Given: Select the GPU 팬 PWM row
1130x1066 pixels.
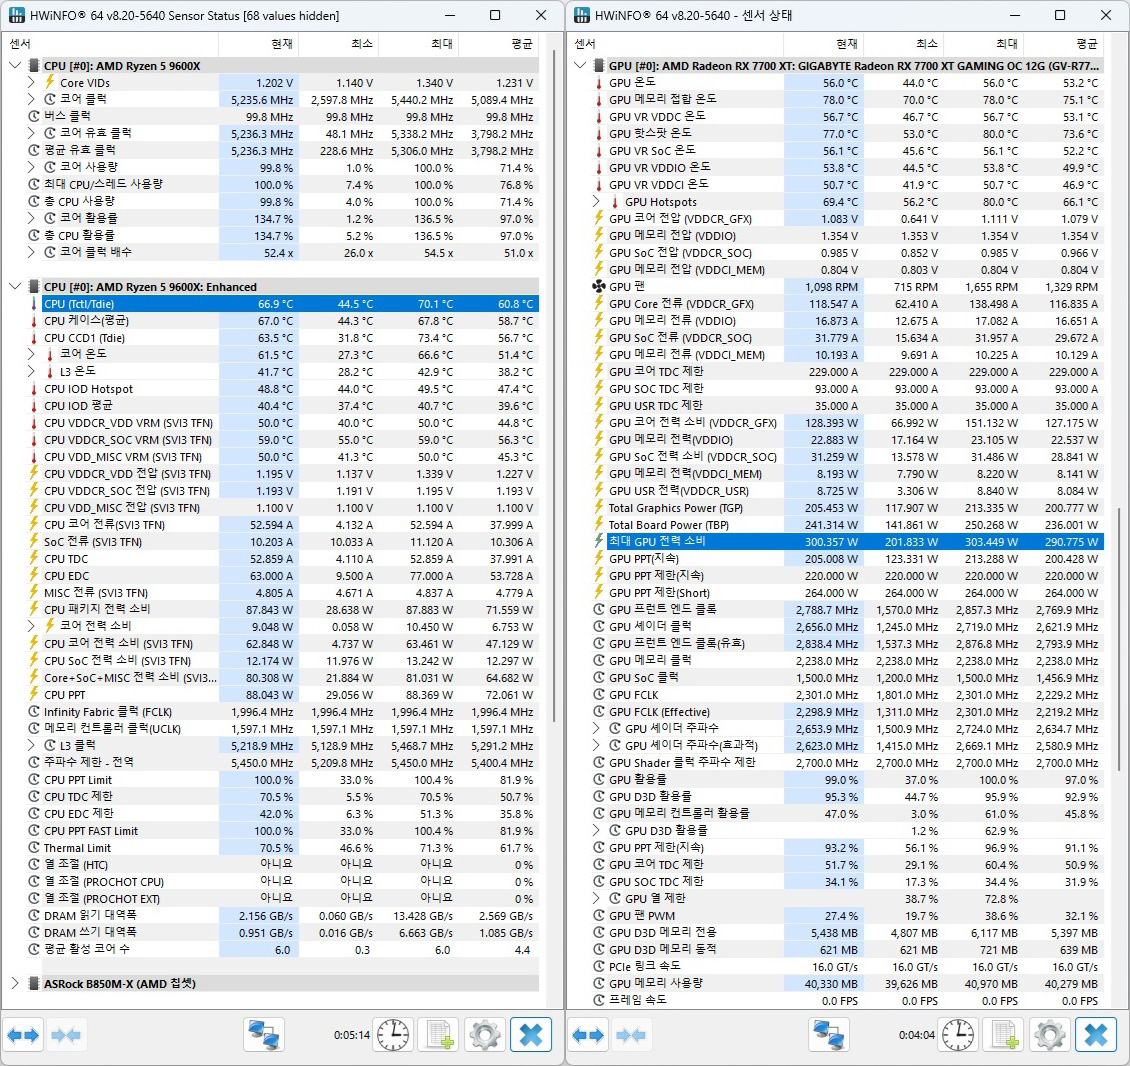Looking at the screenshot, I should (848, 915).
